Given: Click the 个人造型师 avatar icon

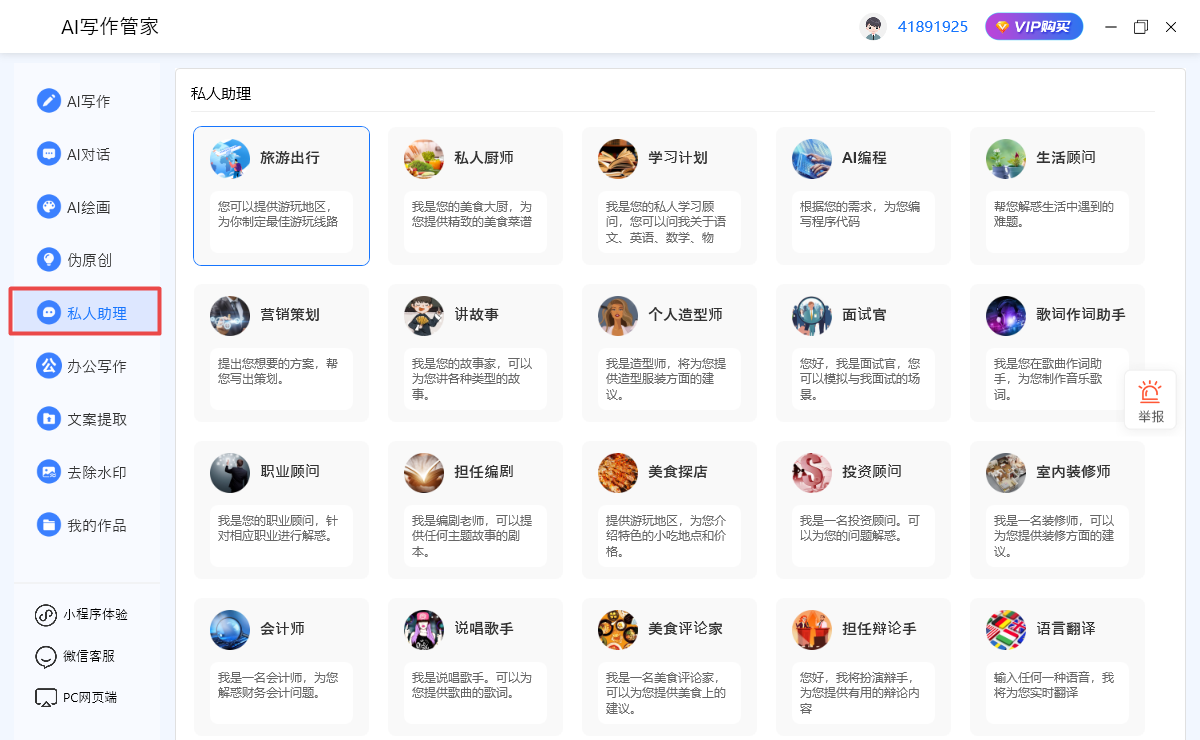Looking at the screenshot, I should pyautogui.click(x=618, y=315).
